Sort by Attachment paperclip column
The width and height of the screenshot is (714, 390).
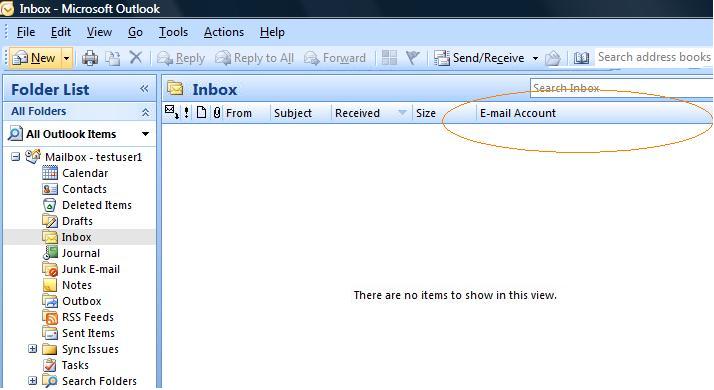coord(217,113)
